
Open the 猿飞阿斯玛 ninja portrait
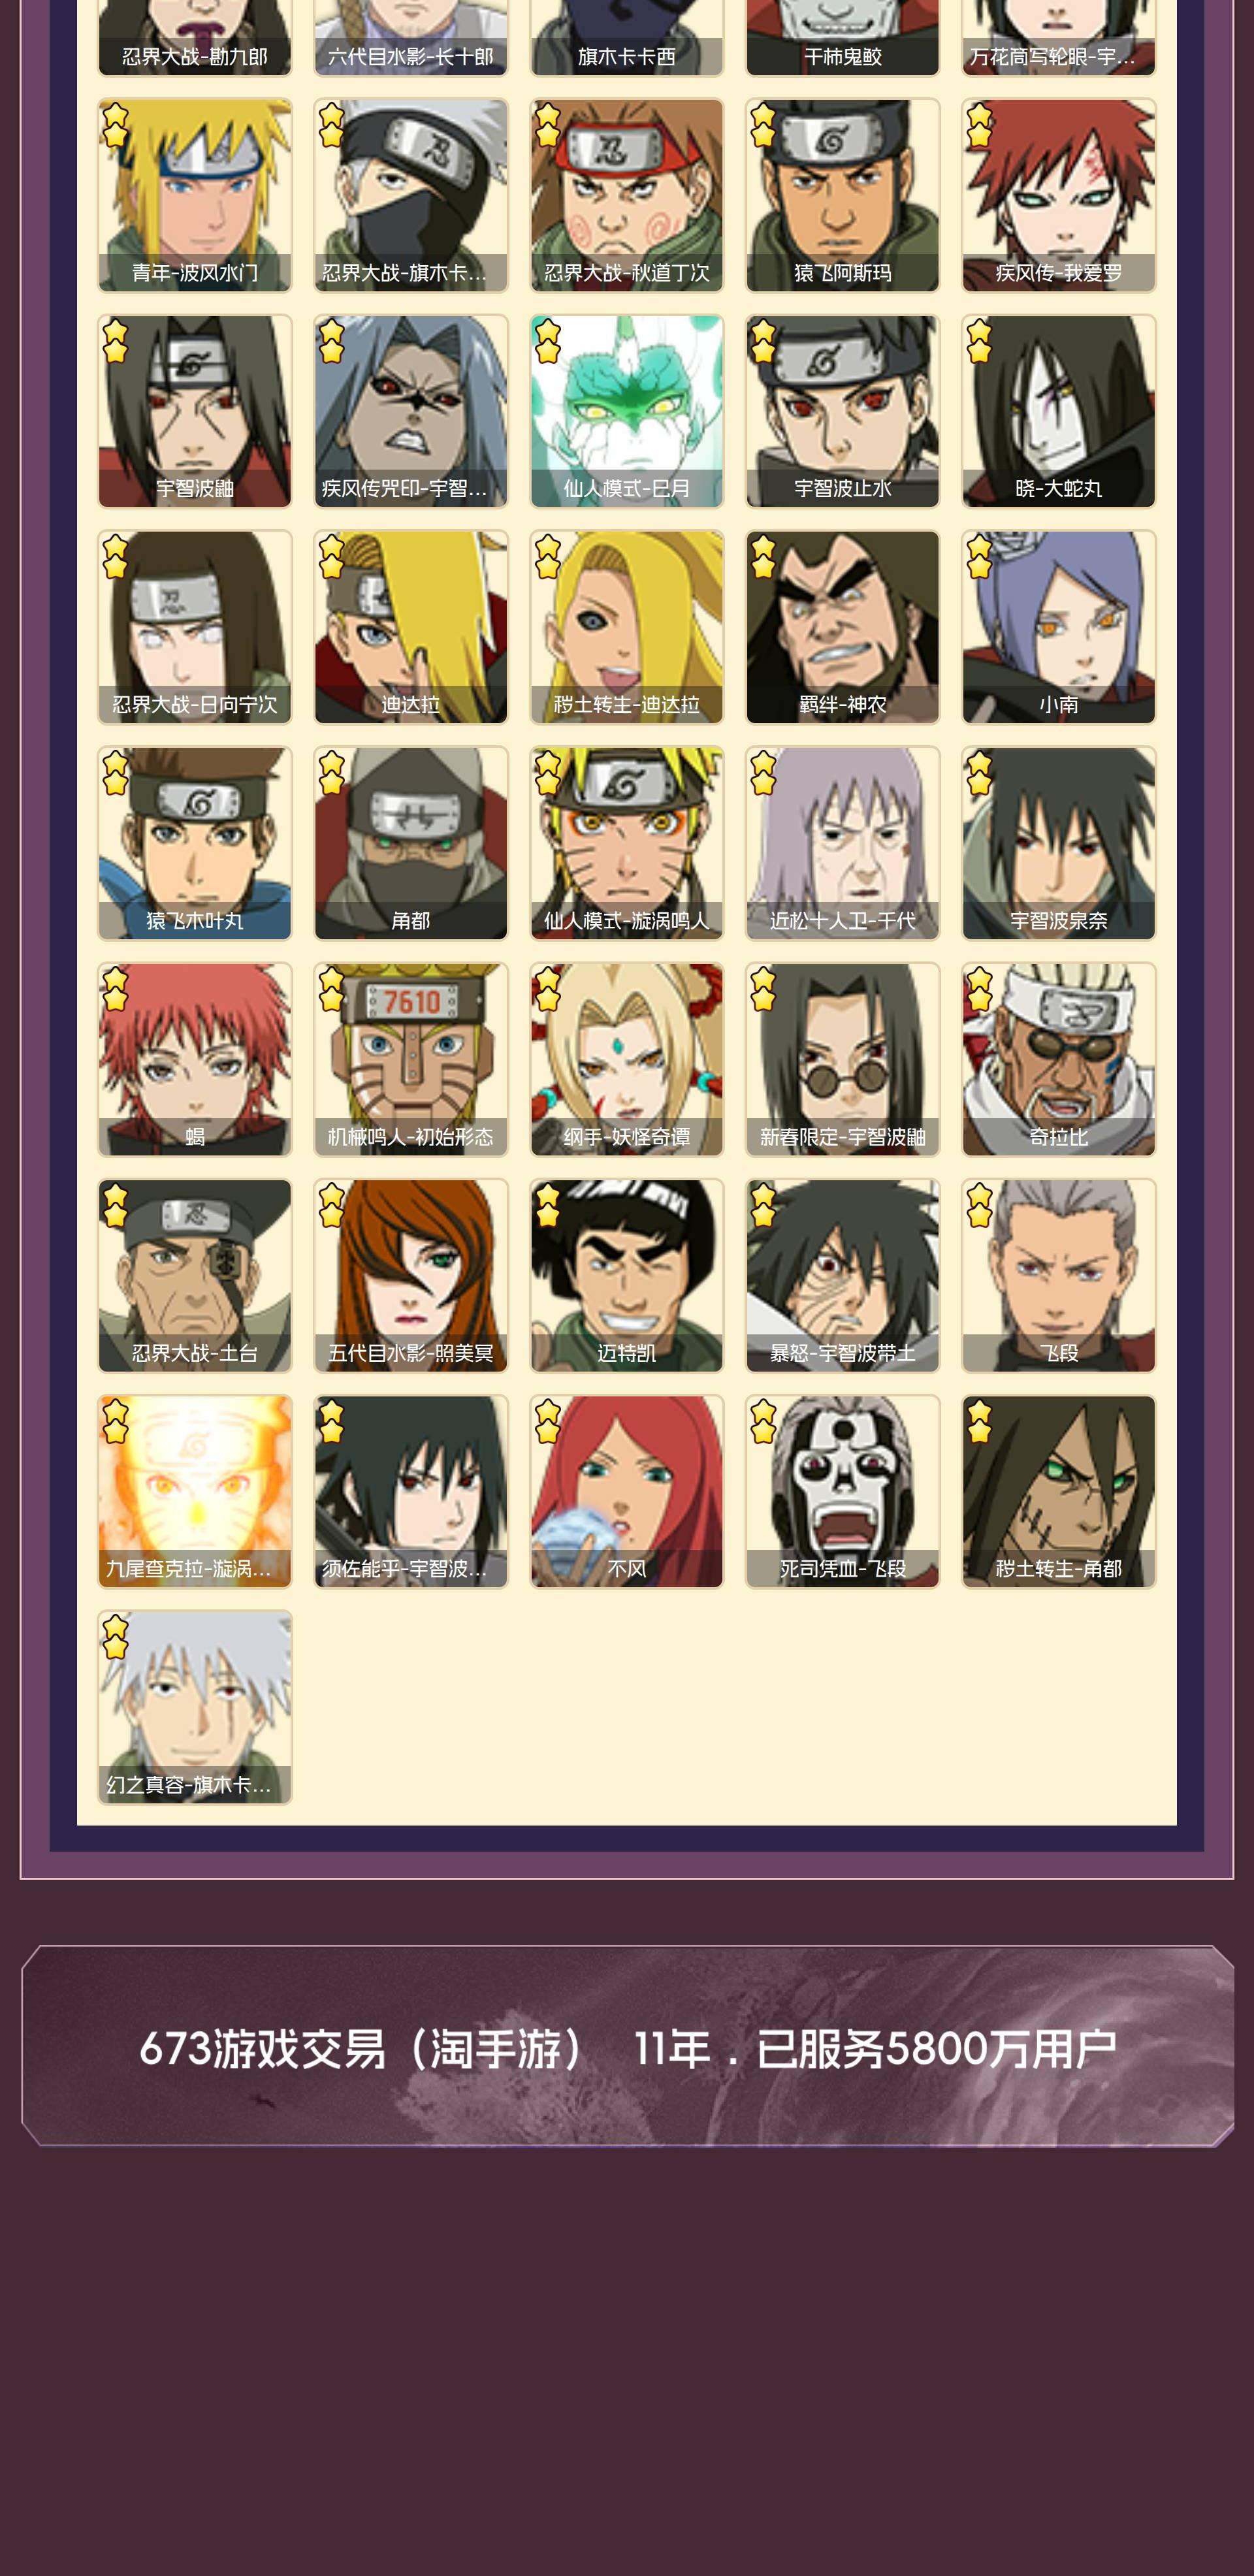[842, 195]
